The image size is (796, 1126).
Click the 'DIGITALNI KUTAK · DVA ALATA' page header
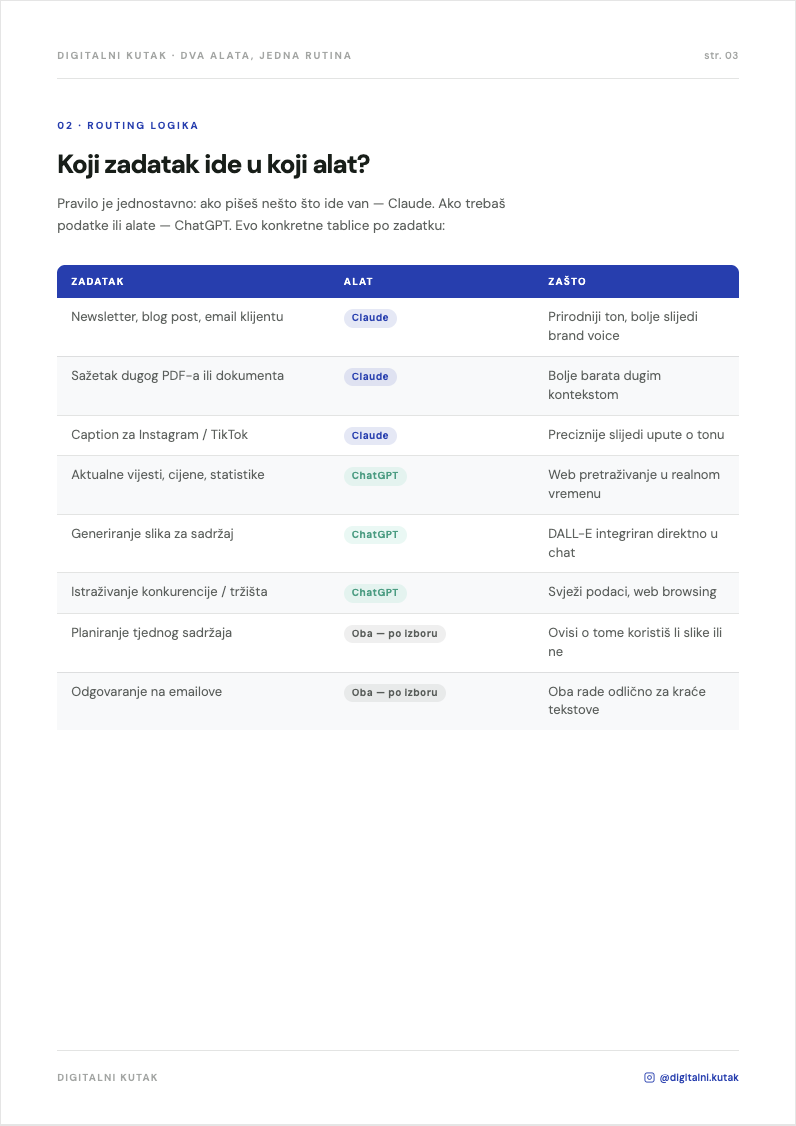coord(204,55)
